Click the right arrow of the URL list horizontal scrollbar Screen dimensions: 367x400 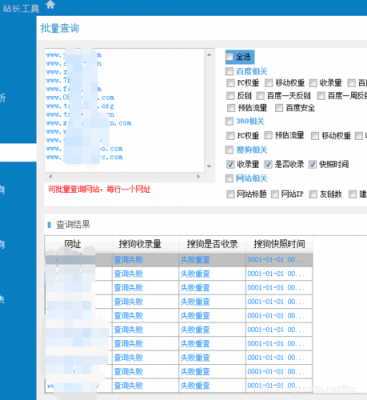click(198, 176)
